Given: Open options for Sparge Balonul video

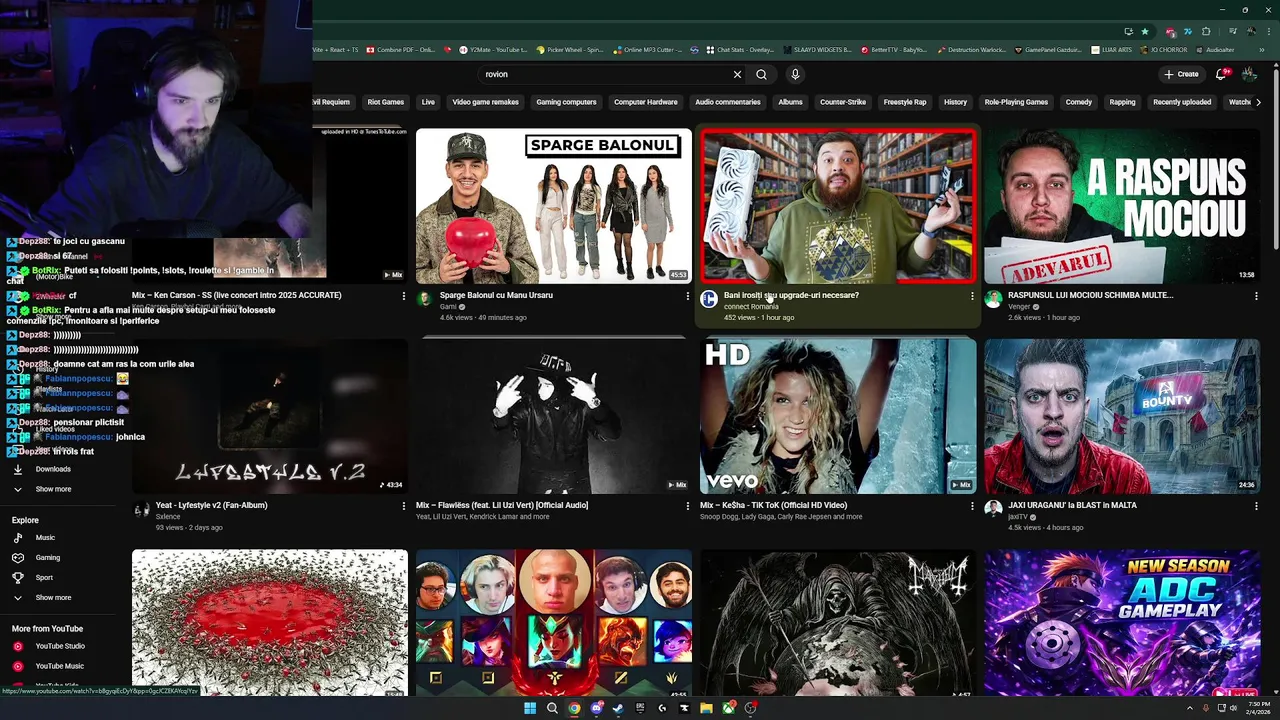Looking at the screenshot, I should (687, 296).
